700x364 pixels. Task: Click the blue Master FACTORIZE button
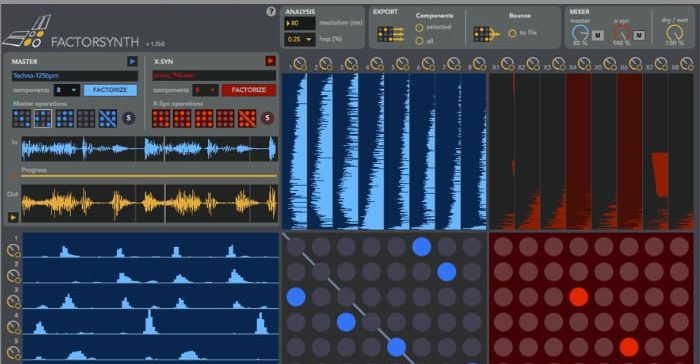(x=110, y=90)
